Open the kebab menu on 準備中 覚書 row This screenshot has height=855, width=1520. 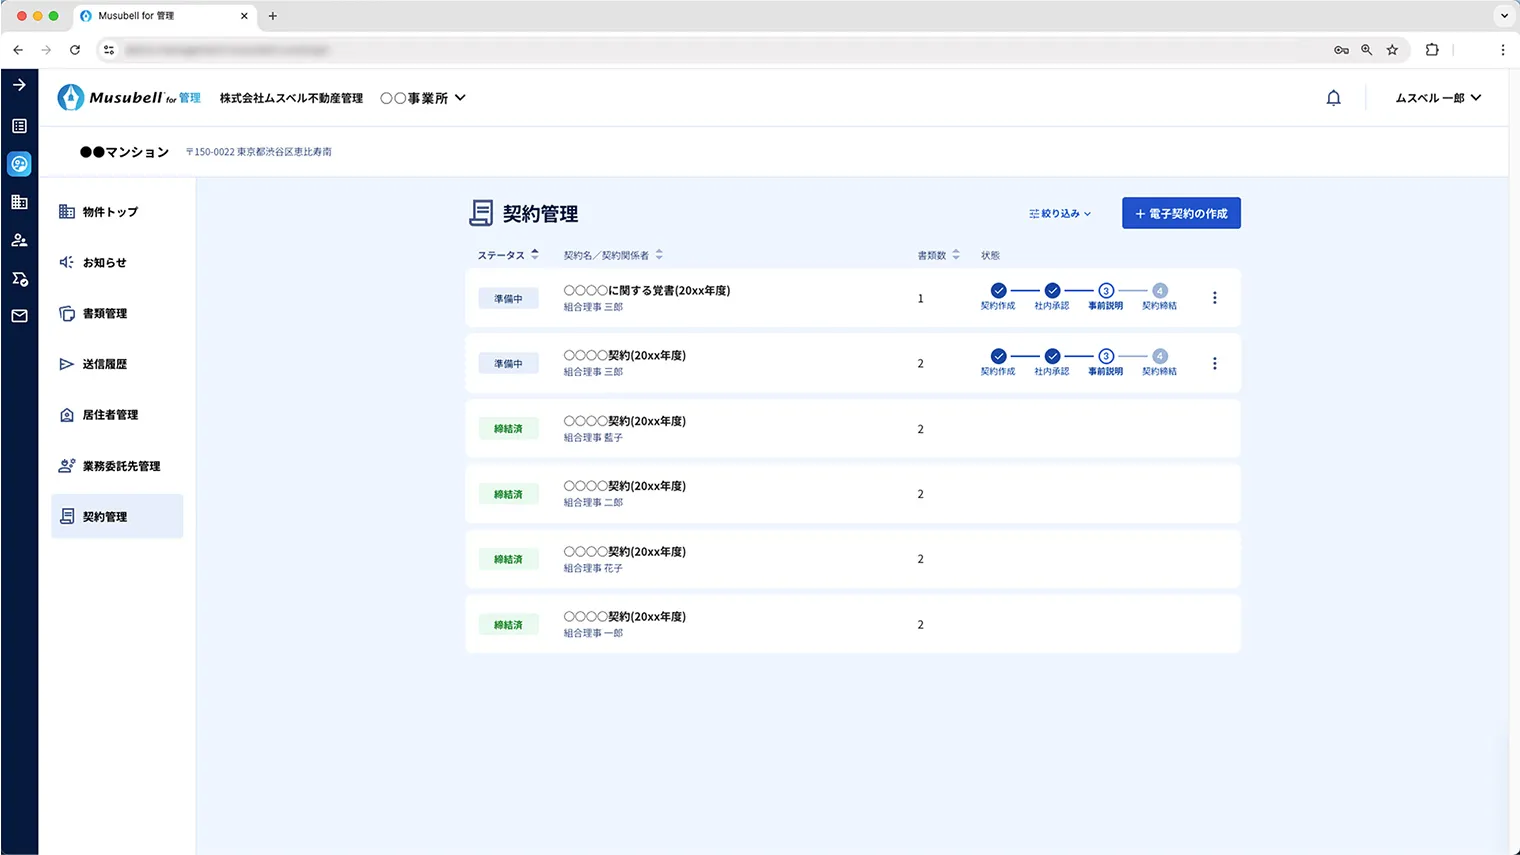coord(1214,297)
